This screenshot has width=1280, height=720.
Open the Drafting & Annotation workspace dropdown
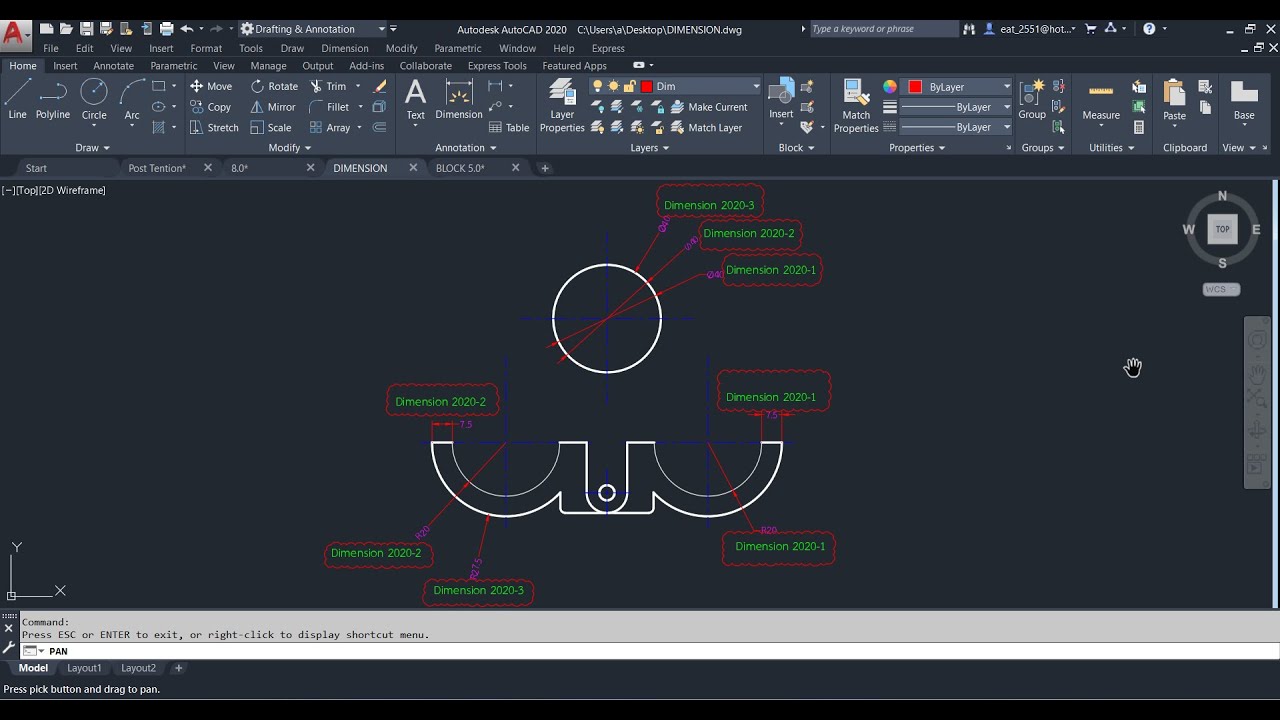[313, 29]
